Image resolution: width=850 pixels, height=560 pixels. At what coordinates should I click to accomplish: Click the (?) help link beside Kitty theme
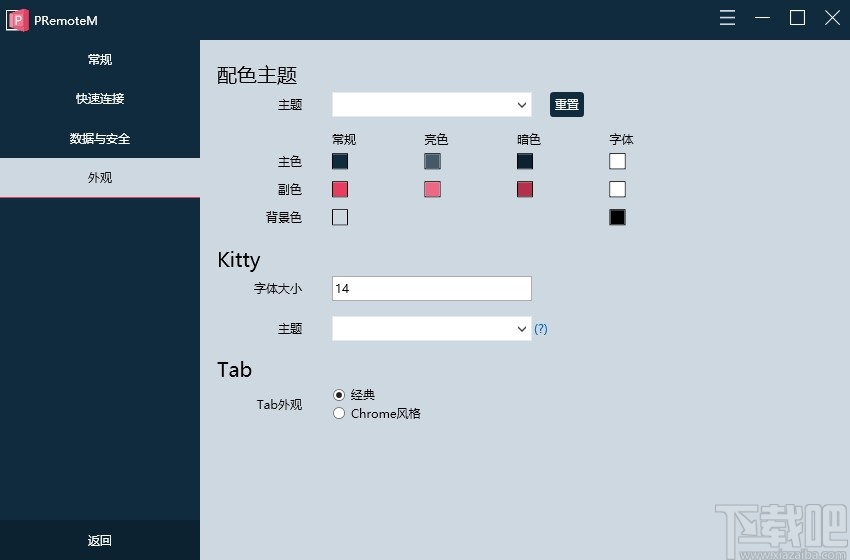click(x=540, y=329)
